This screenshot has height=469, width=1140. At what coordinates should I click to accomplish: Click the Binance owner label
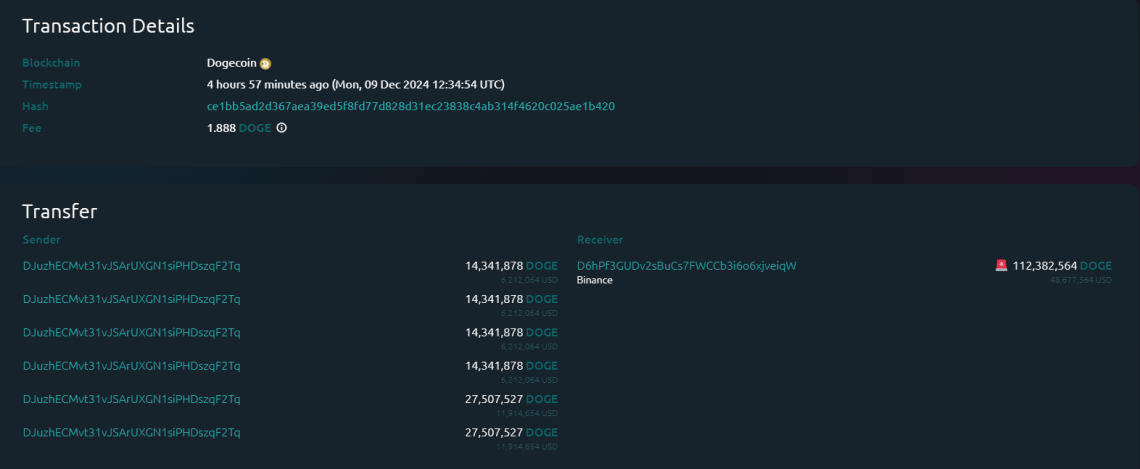coord(595,280)
